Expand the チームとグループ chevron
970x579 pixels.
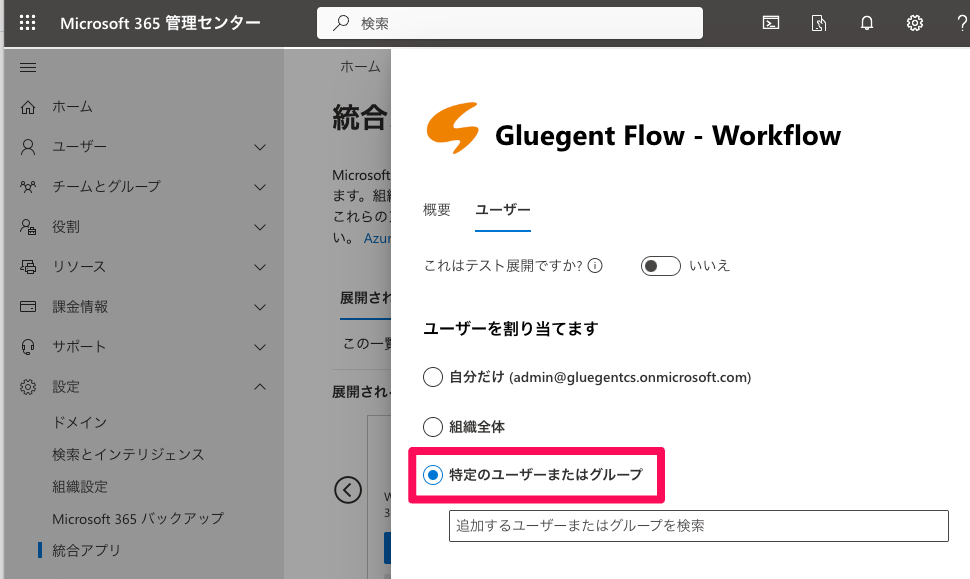(260, 187)
